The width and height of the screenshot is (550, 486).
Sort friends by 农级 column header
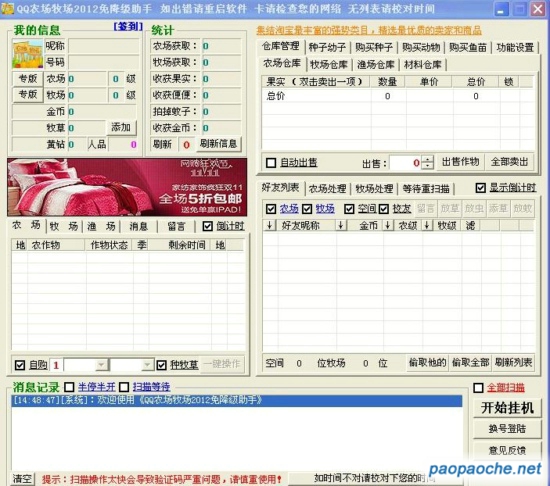click(408, 225)
